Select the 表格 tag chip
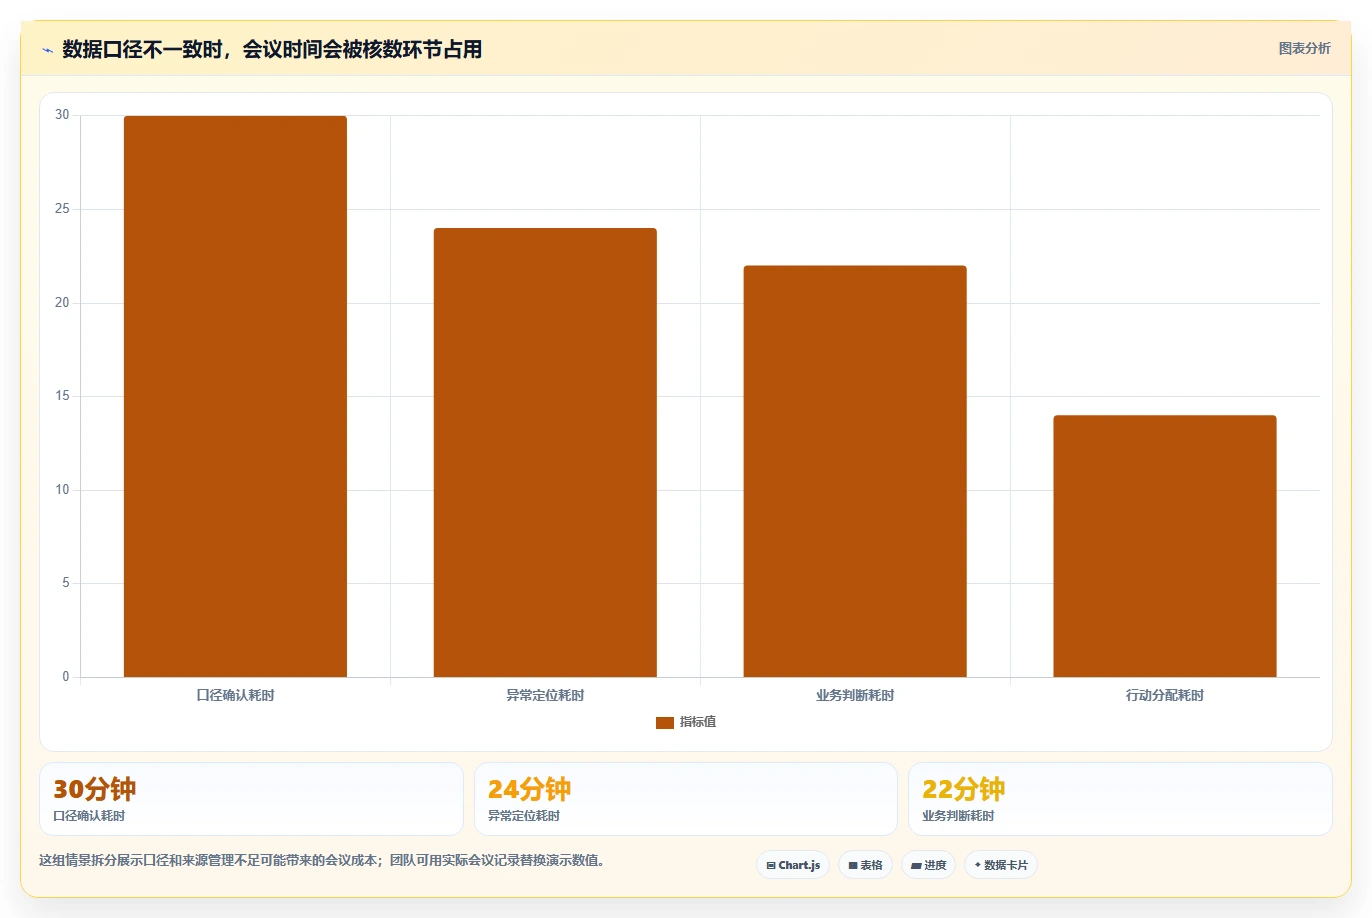Screen dimensions: 1372x918 tap(865, 865)
